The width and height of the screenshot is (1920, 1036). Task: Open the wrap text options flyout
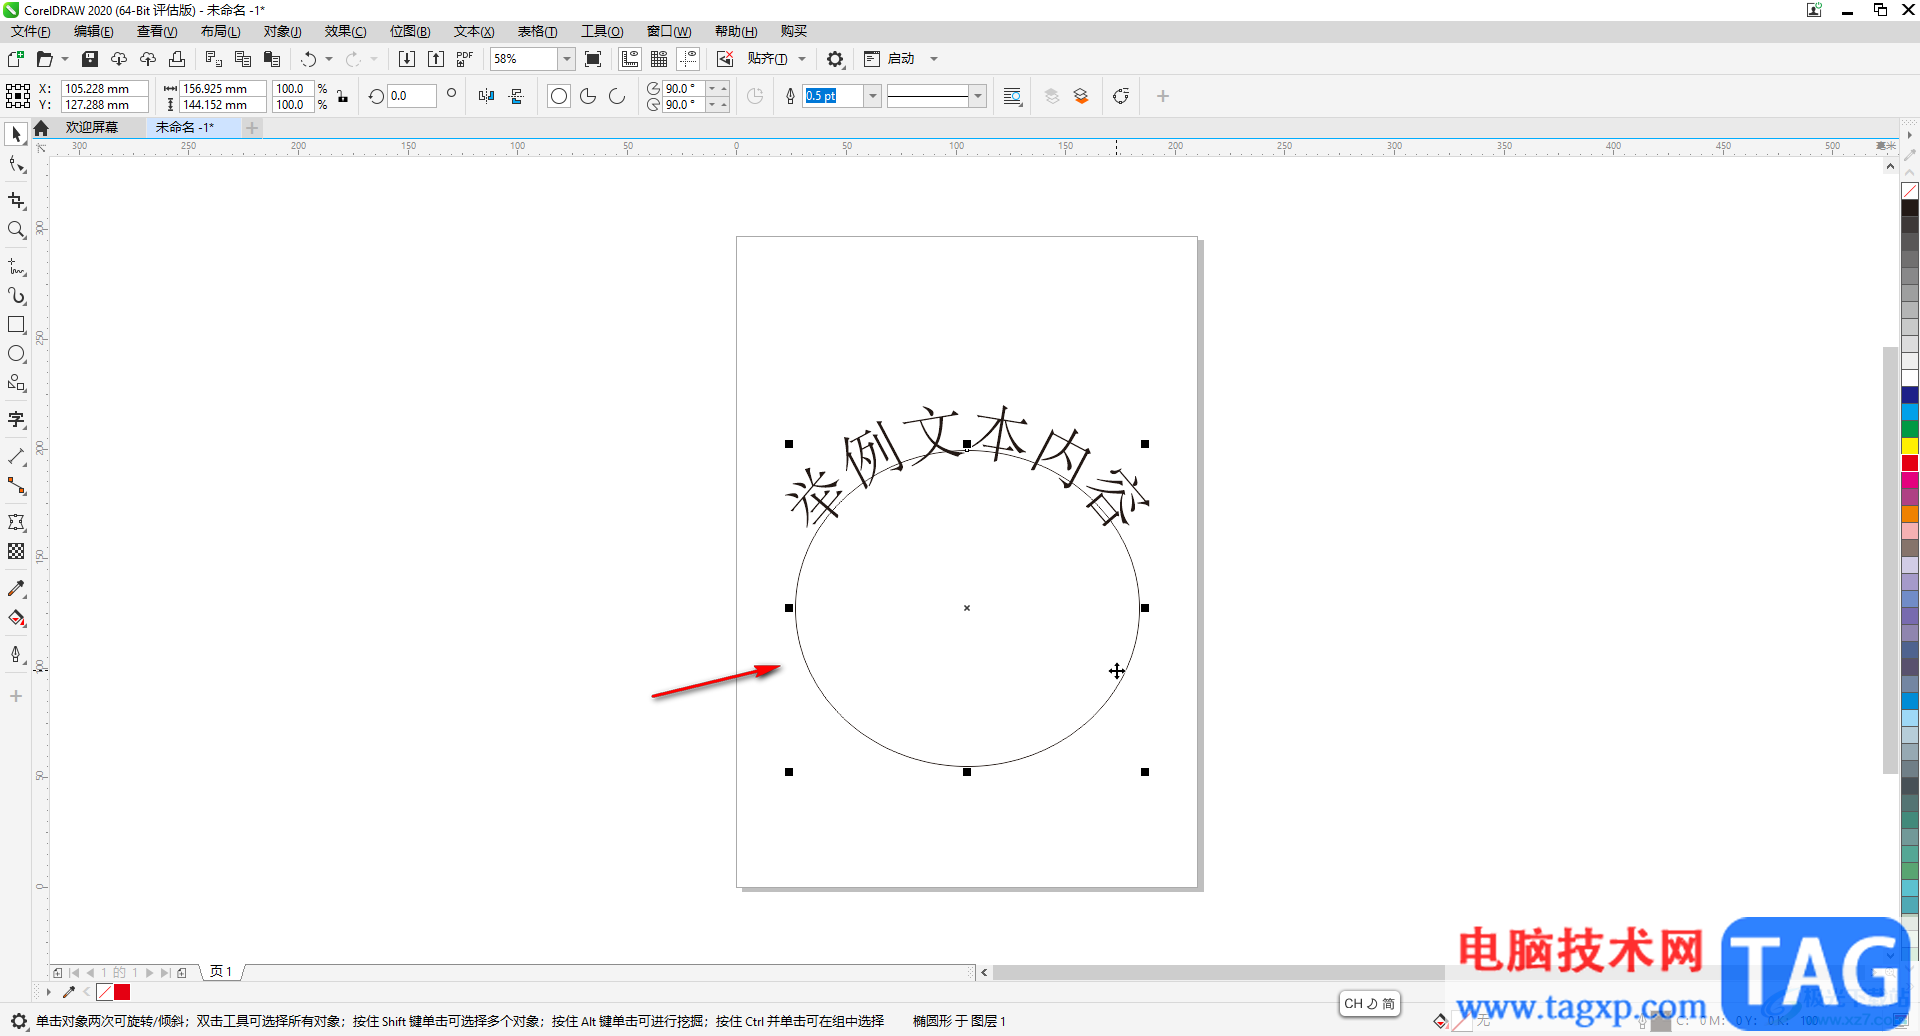point(1012,96)
